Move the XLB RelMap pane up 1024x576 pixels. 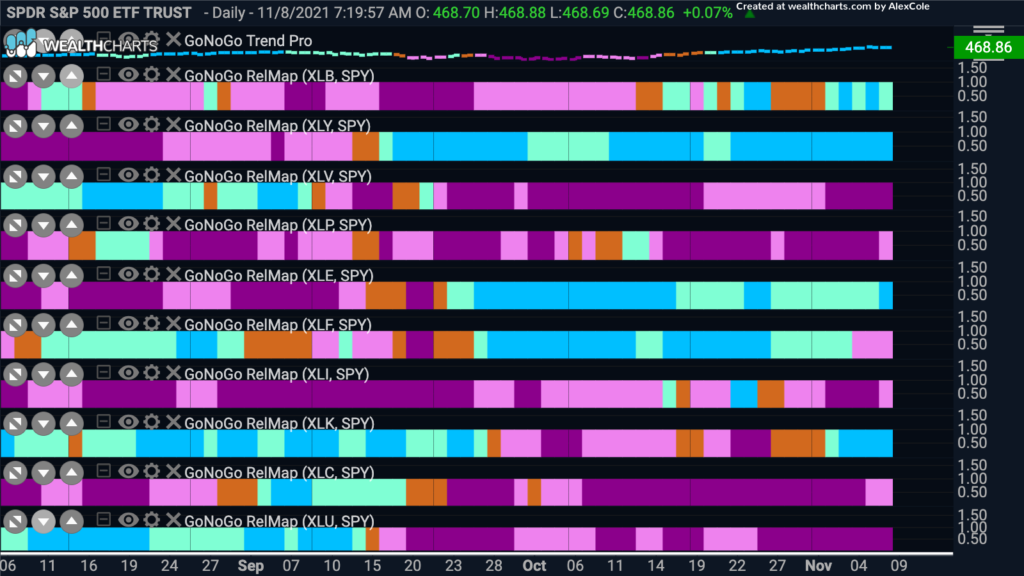(x=71, y=76)
